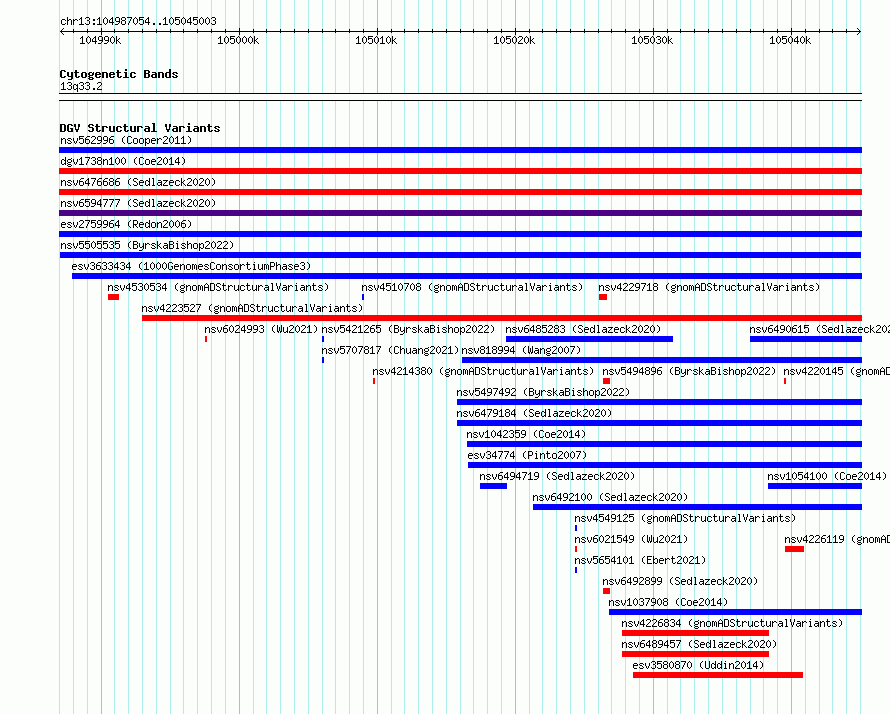The image size is (890, 714).
Task: Click nsv1054100 (Coe2014) label
Action: click(827, 476)
